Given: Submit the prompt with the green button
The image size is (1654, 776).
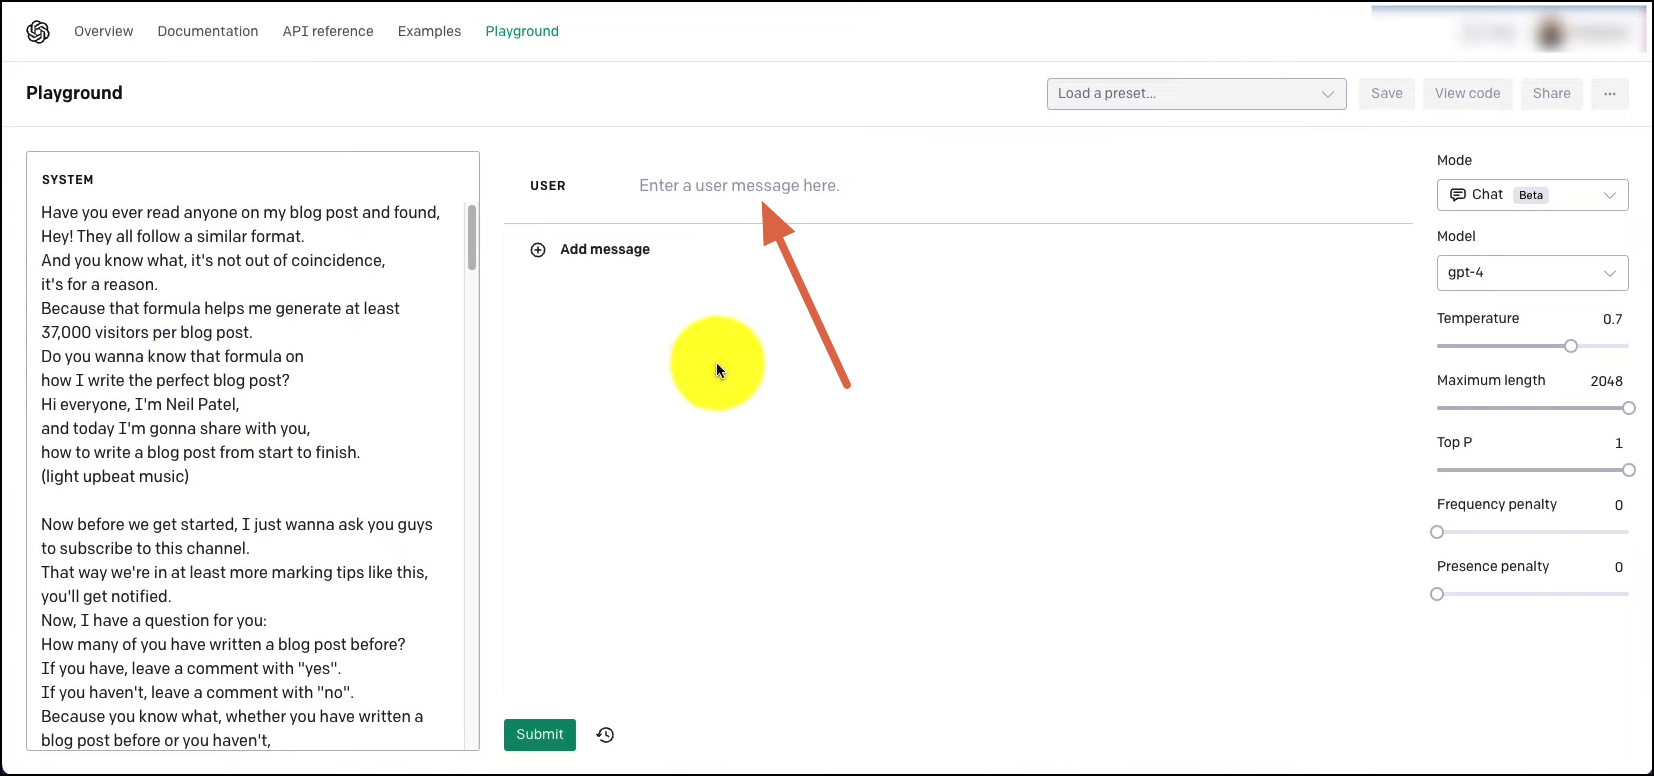Looking at the screenshot, I should click(x=540, y=735).
